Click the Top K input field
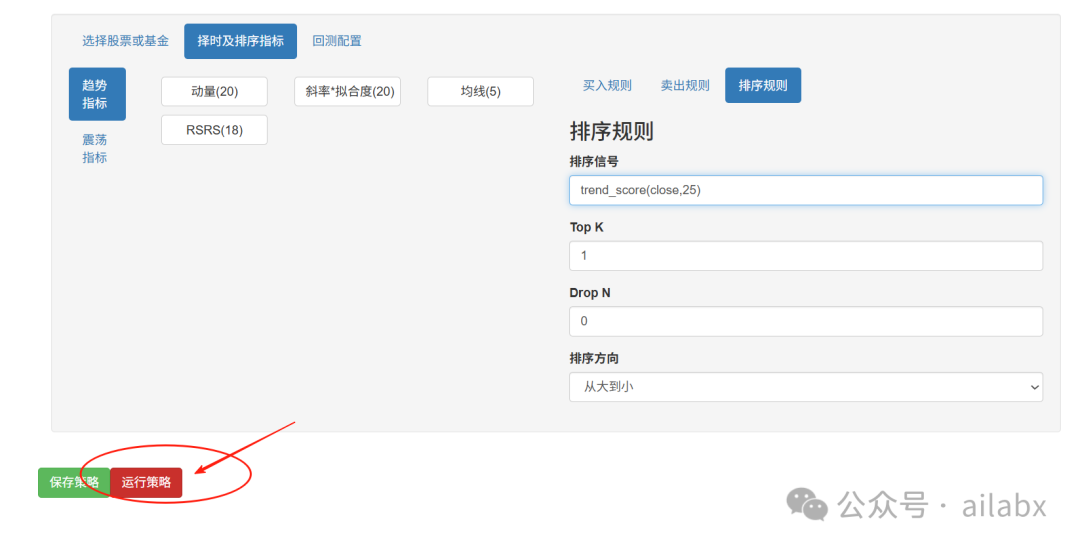 click(x=806, y=256)
